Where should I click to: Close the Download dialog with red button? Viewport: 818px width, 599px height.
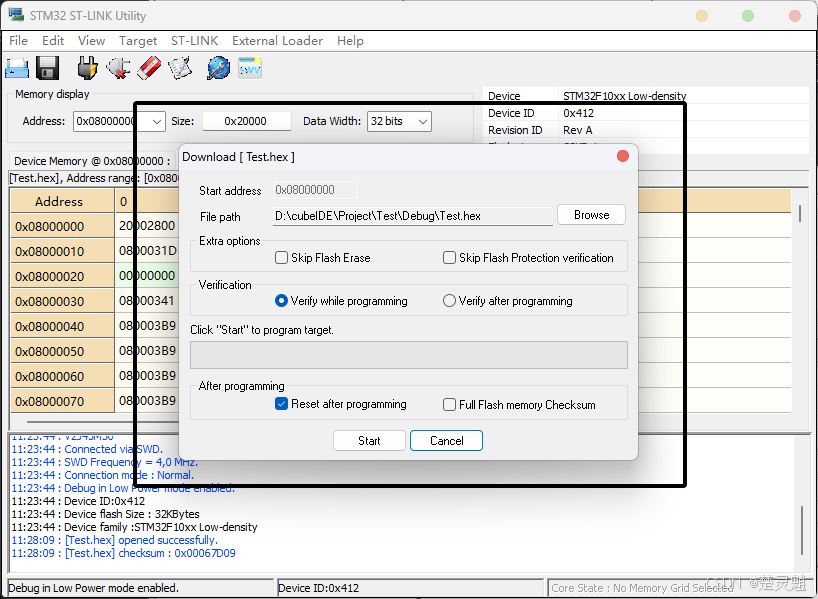622,156
